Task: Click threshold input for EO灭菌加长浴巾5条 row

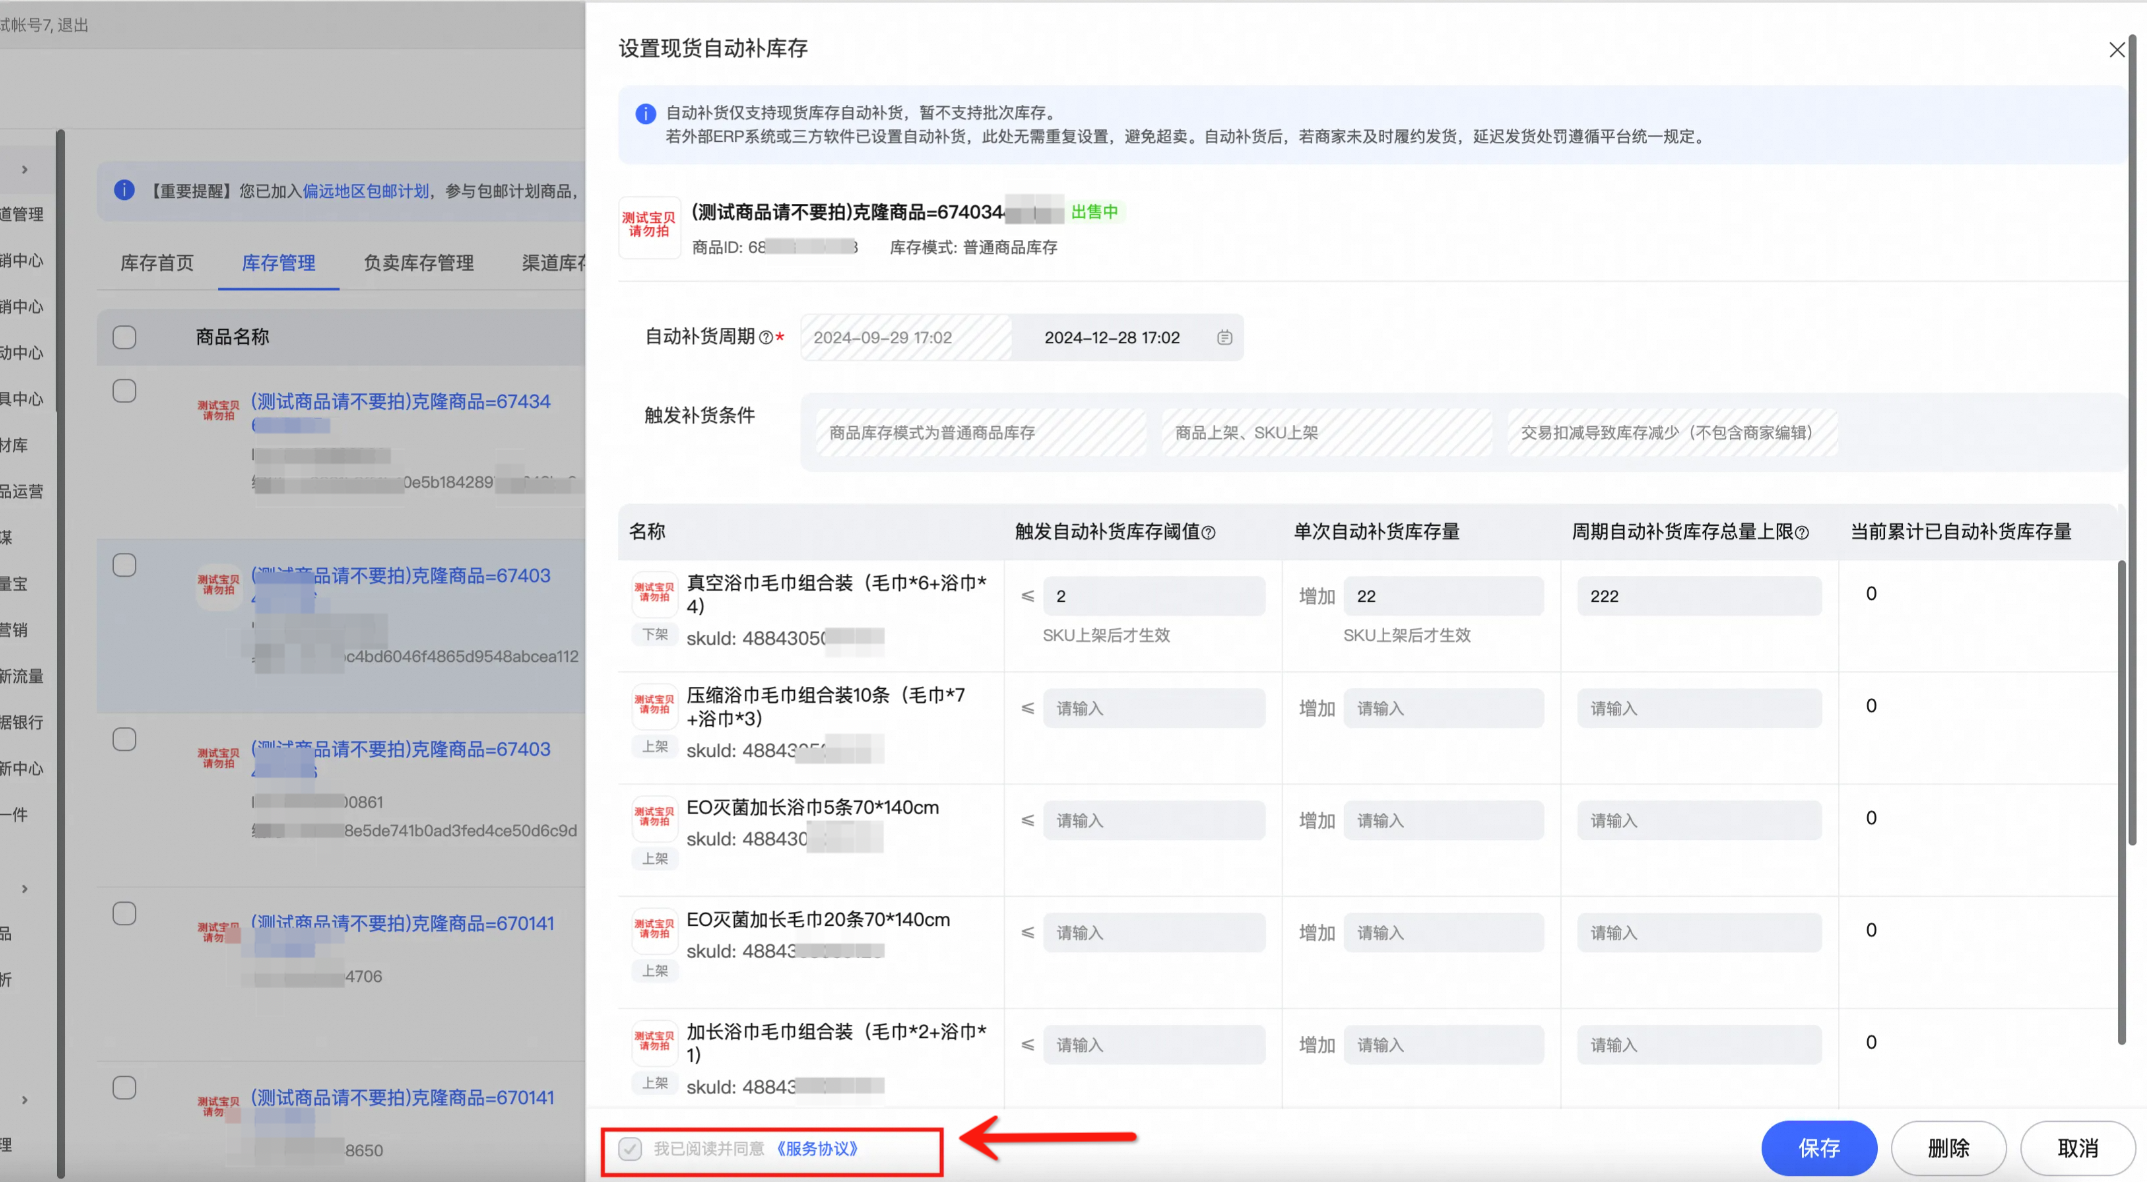Action: [1153, 820]
